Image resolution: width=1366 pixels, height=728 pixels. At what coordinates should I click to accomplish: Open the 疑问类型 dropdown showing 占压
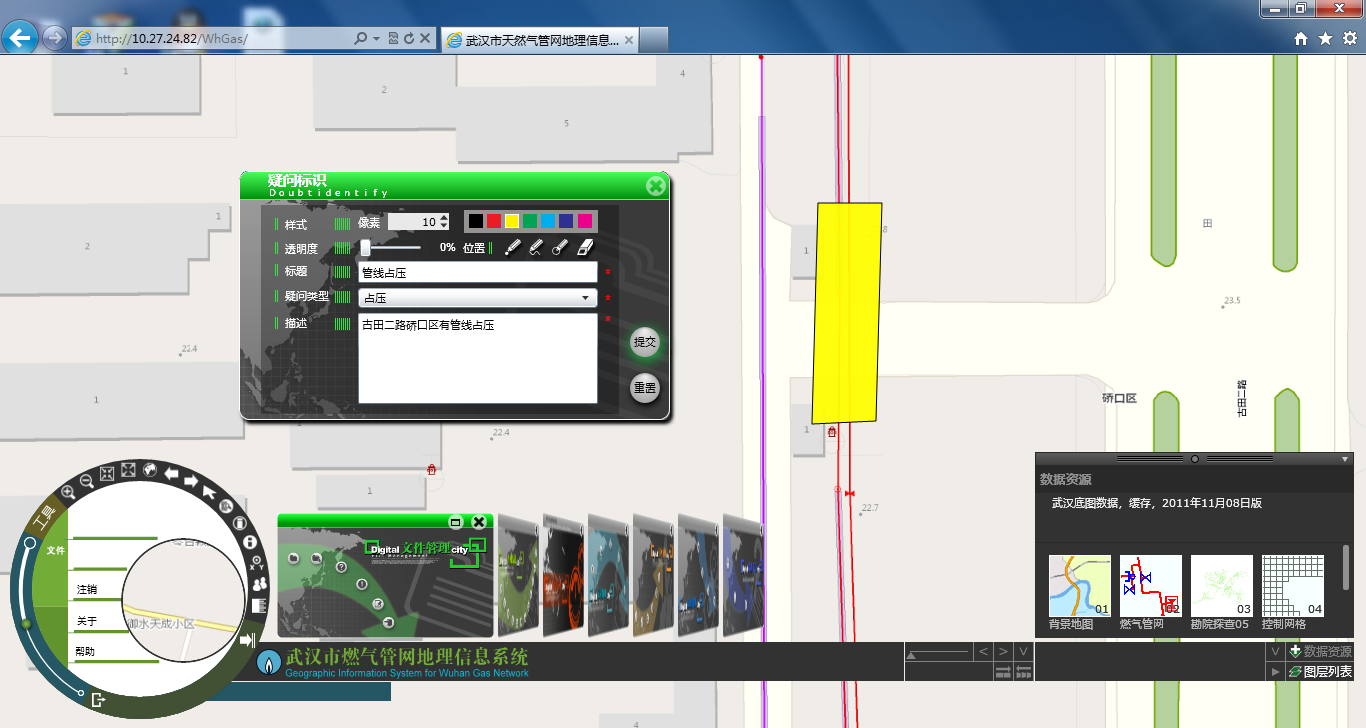[477, 298]
